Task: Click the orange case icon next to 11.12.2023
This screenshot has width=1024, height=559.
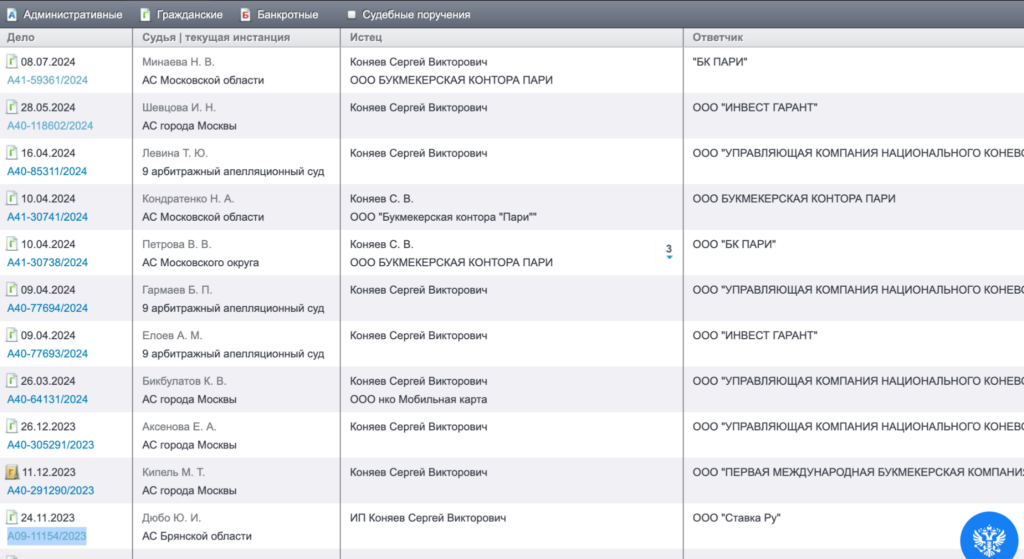Action: coord(12,471)
